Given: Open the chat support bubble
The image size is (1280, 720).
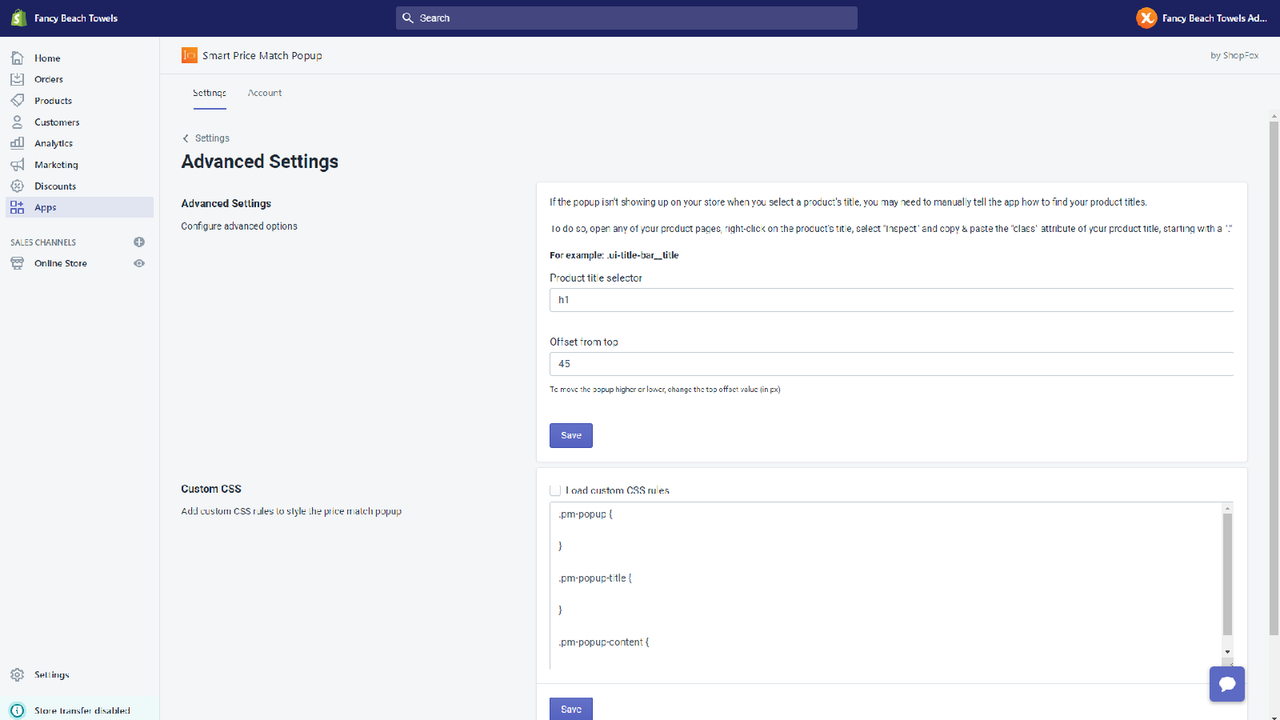Looking at the screenshot, I should click(1227, 684).
